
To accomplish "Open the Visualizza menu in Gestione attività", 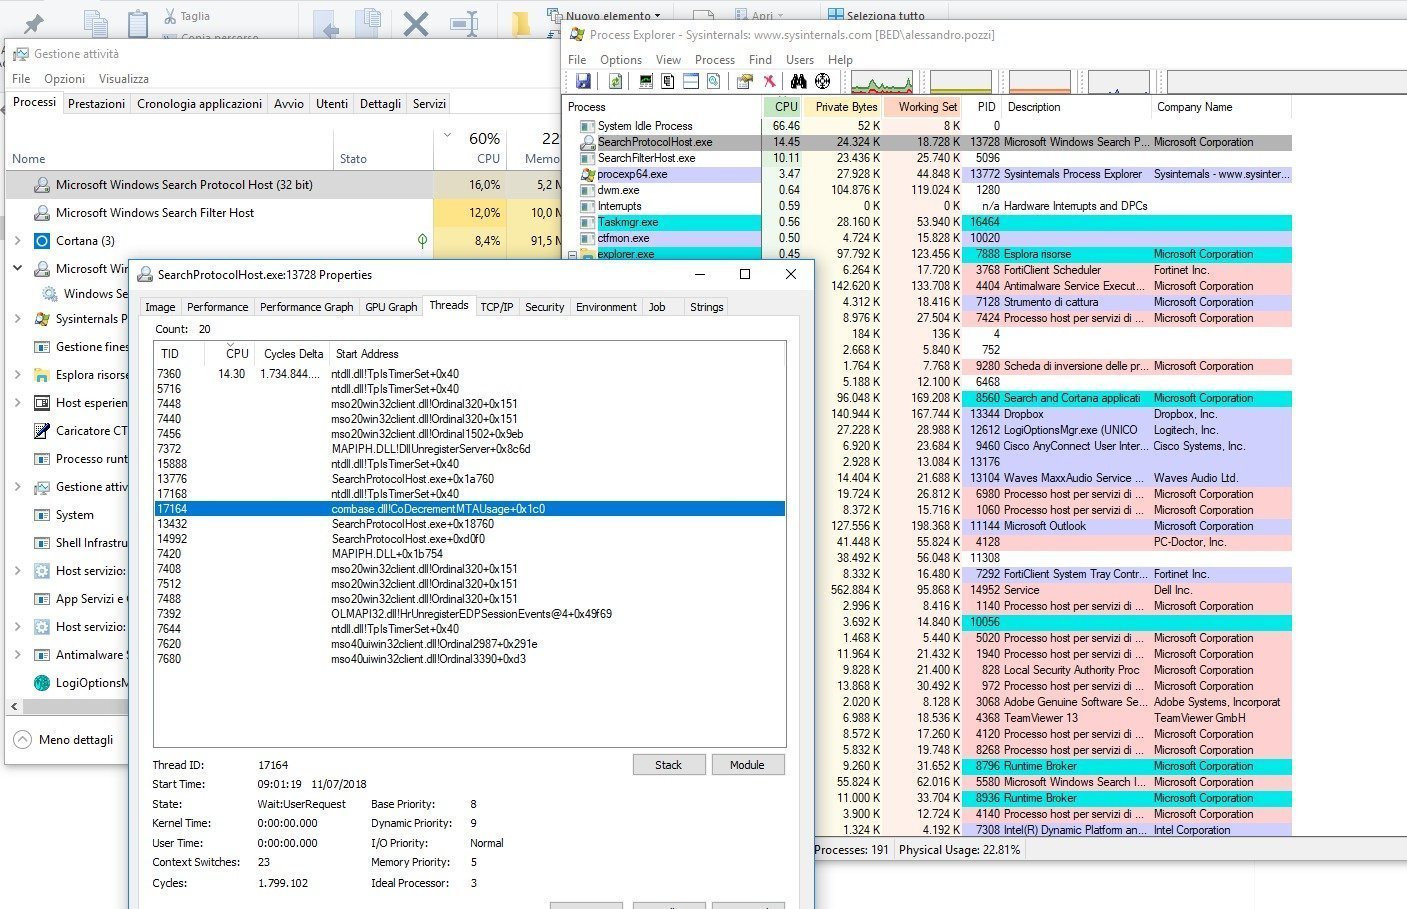I will [x=124, y=79].
